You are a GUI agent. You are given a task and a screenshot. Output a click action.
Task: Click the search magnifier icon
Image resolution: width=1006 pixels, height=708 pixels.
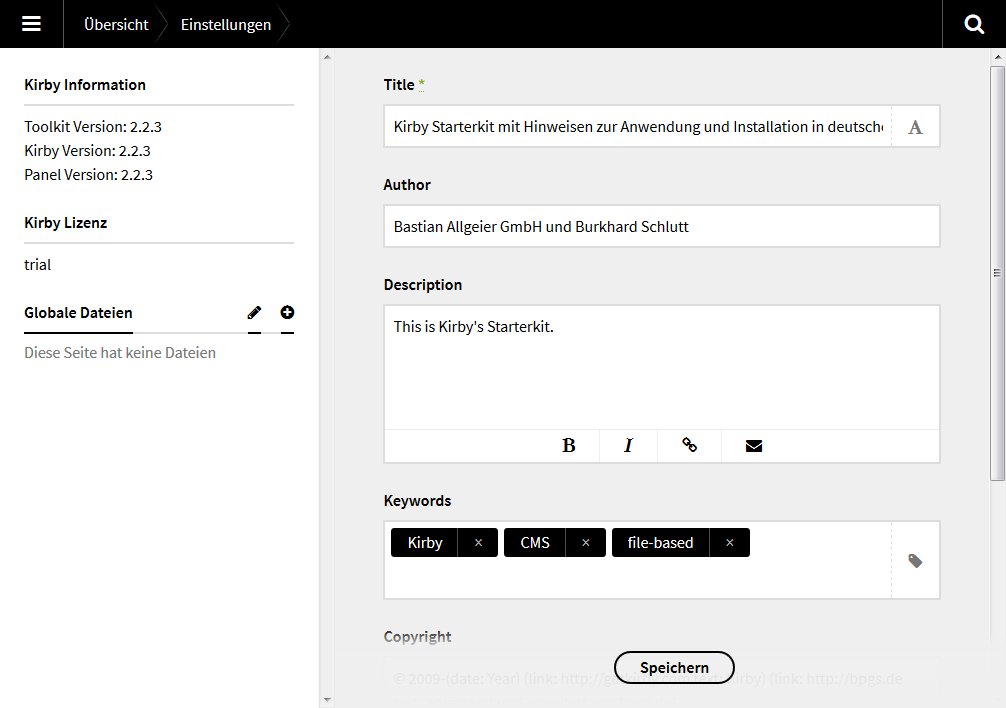974,24
